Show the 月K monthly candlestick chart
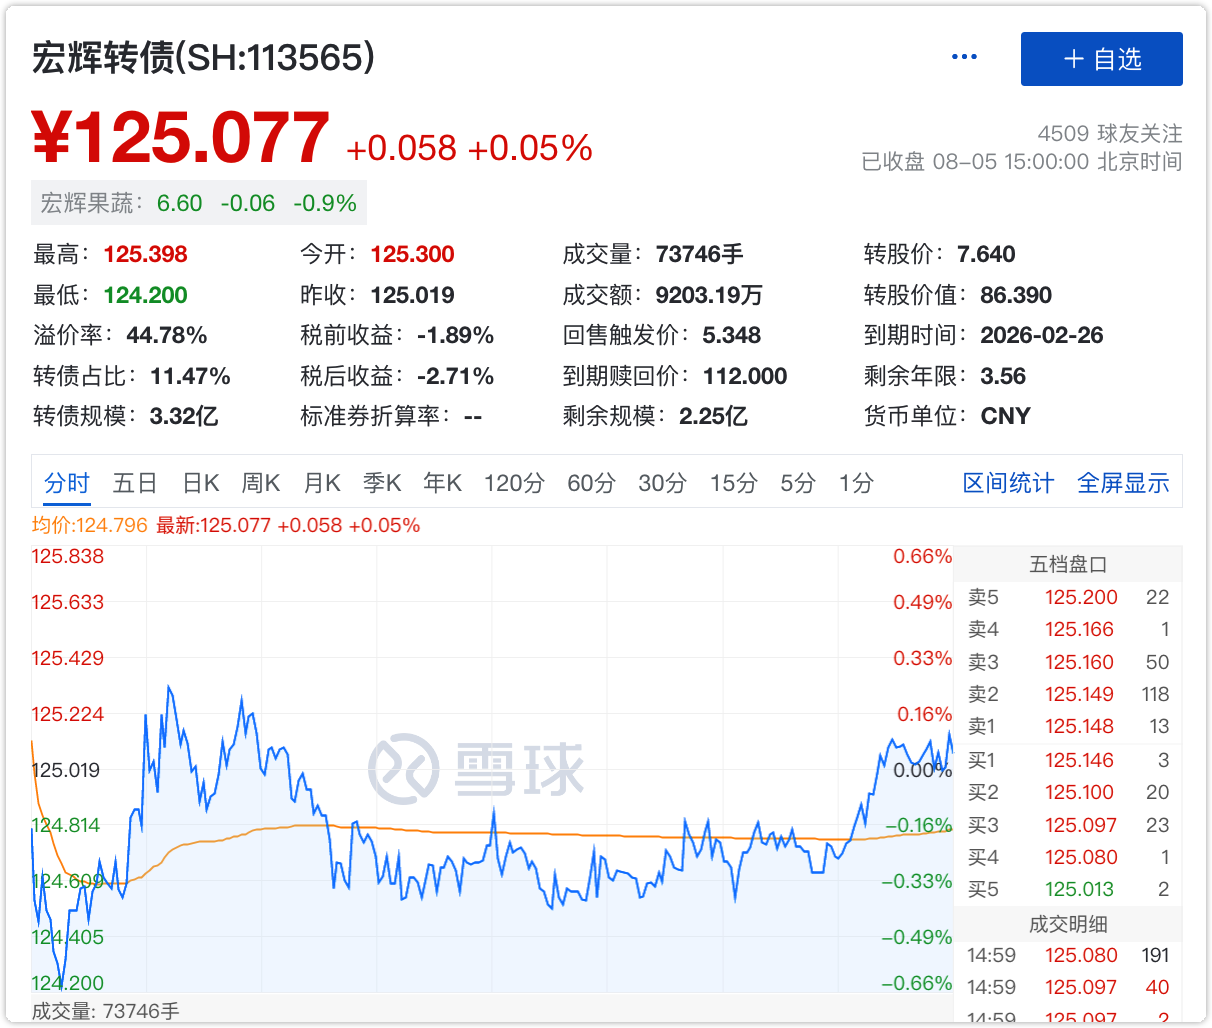This screenshot has height=1028, width=1212. point(322,483)
